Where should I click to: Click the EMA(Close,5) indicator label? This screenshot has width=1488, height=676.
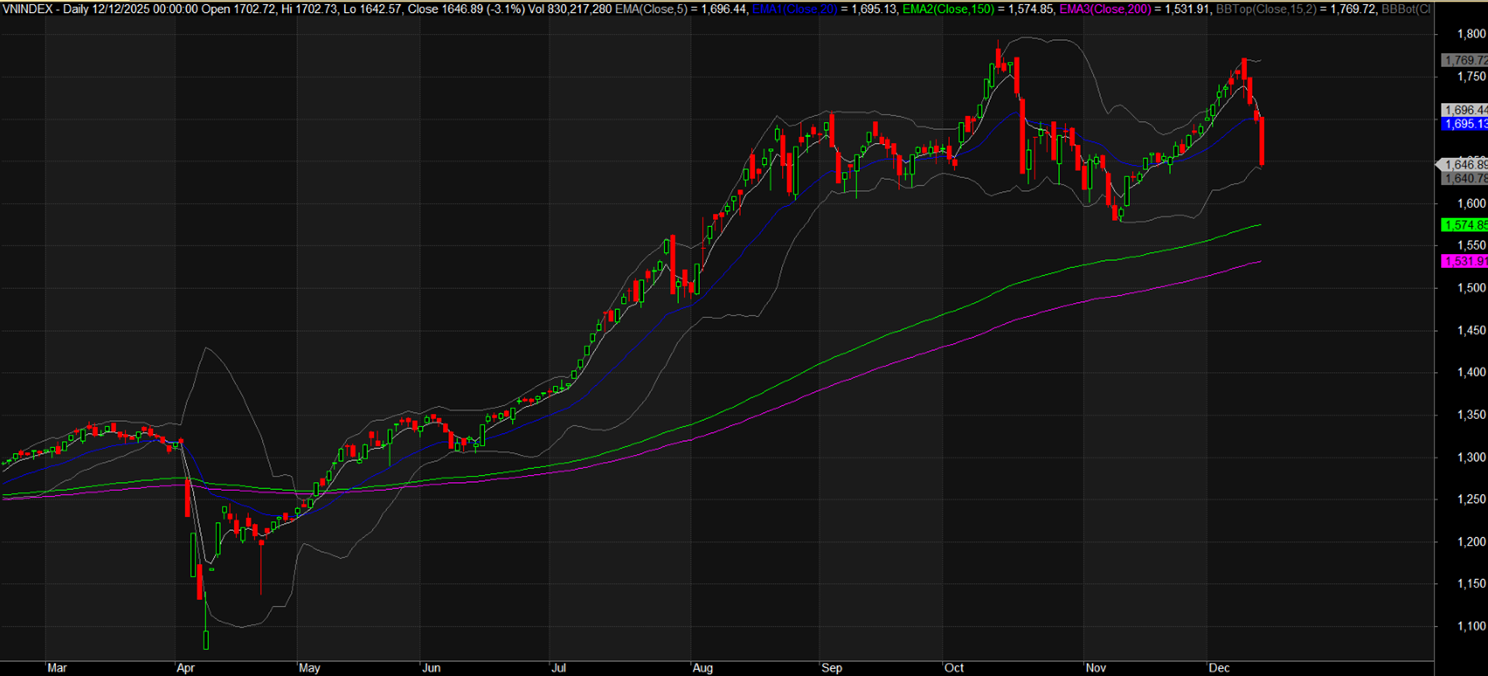tap(708, 8)
